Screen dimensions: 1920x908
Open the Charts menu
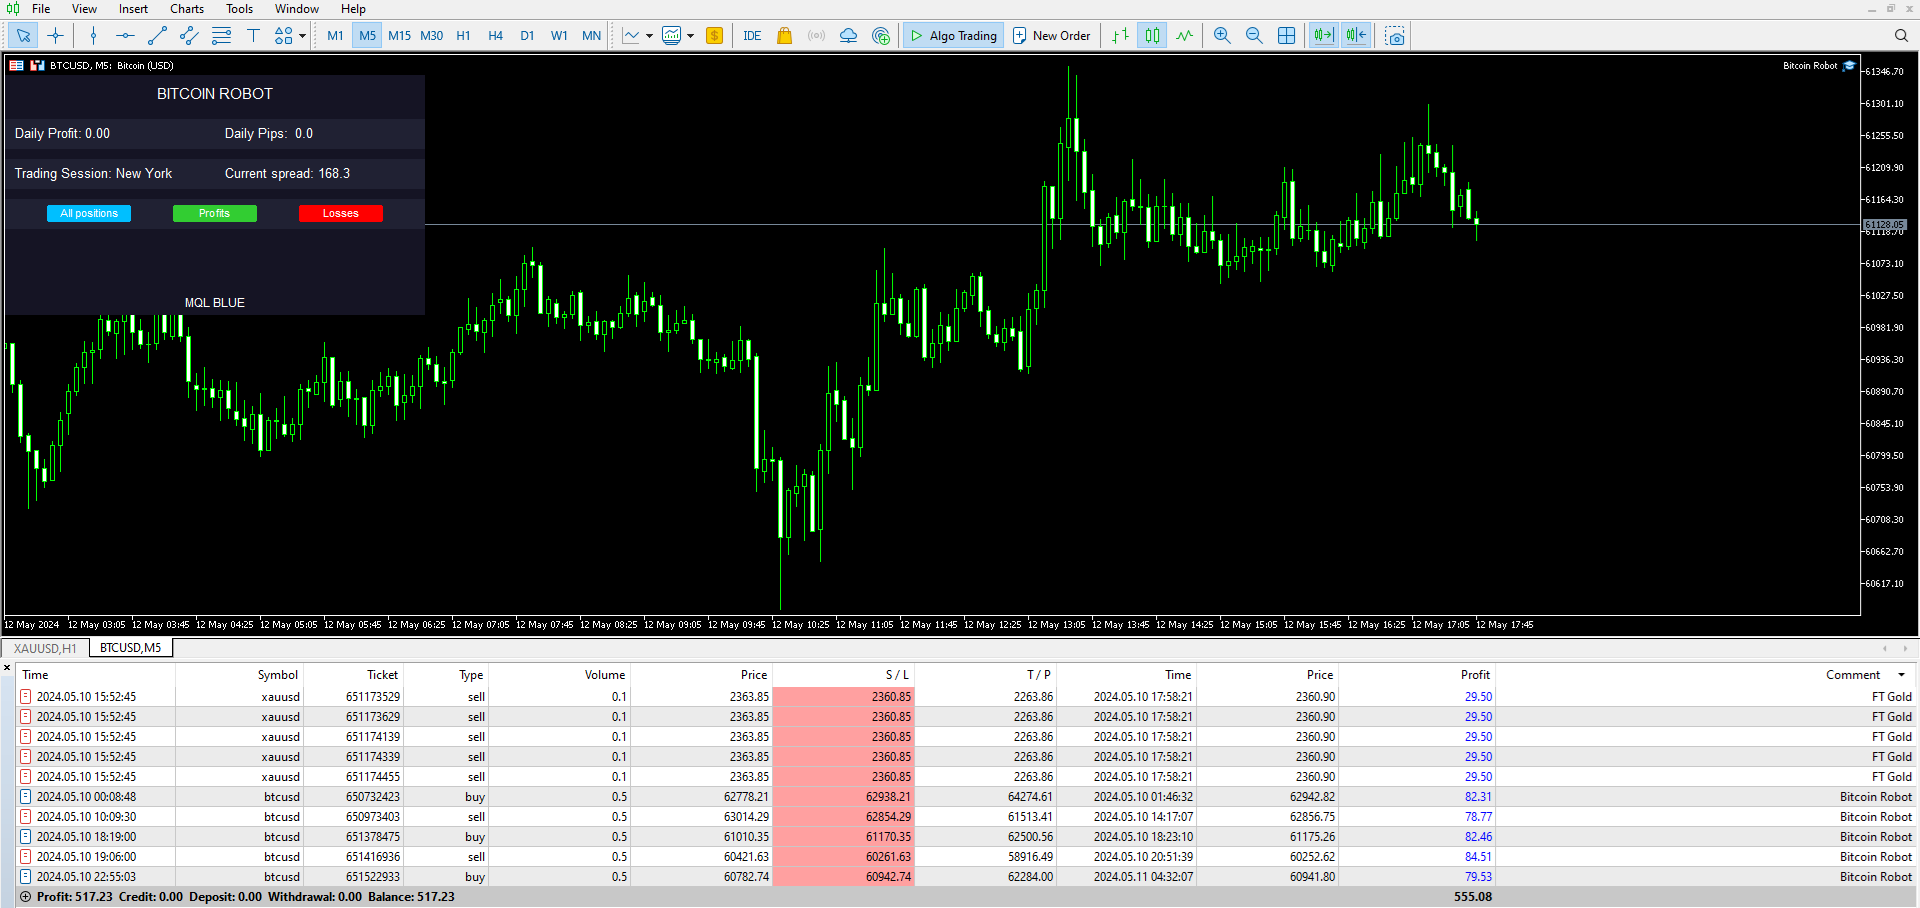click(x=186, y=9)
